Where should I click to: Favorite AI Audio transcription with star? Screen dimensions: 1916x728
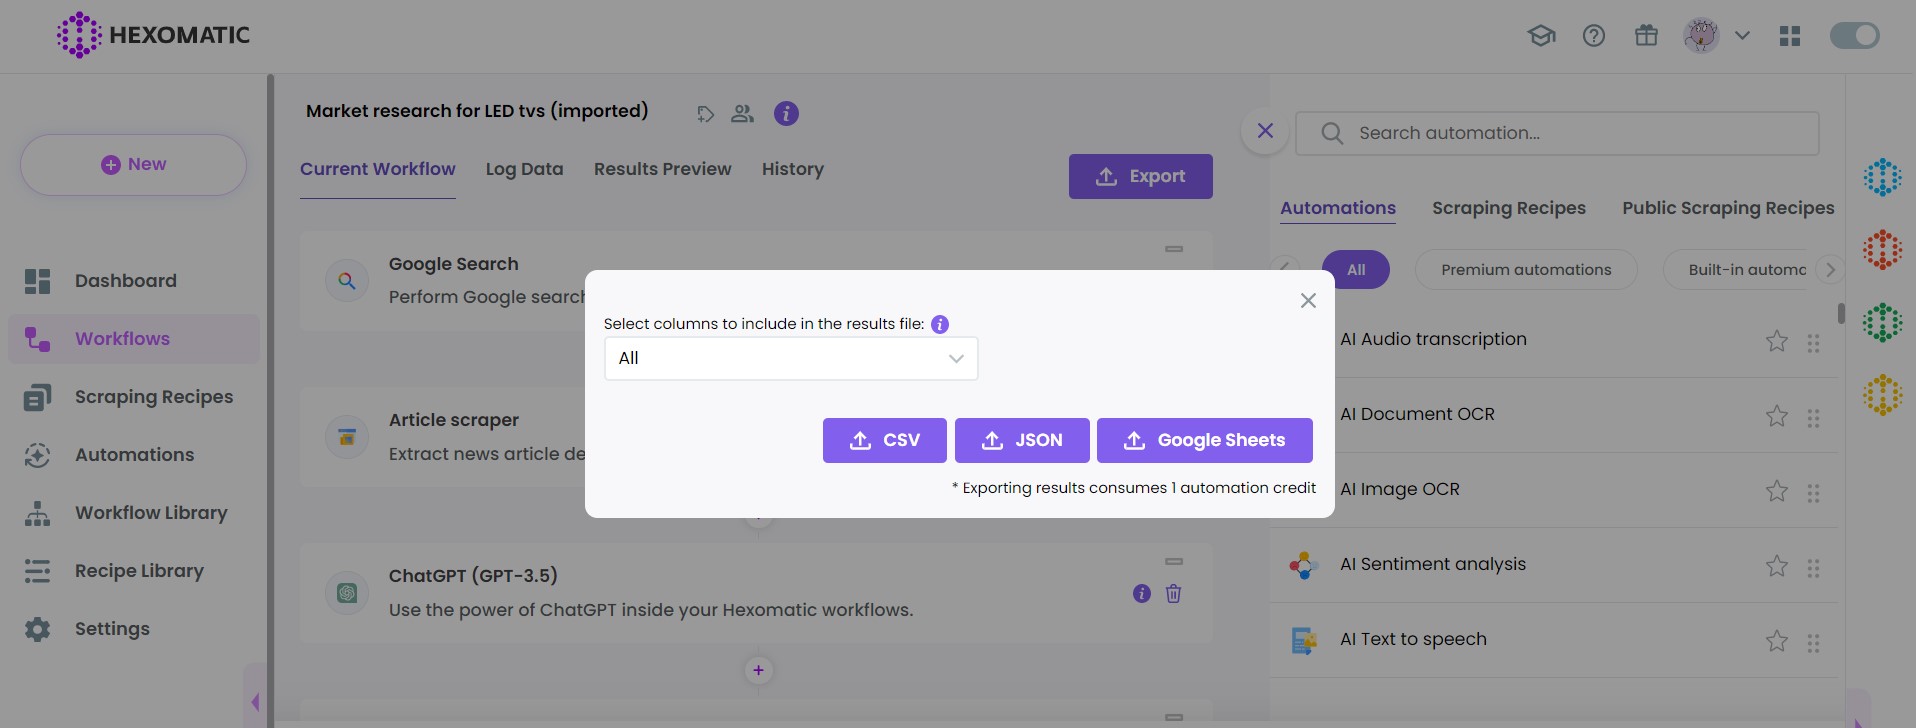[x=1776, y=341]
